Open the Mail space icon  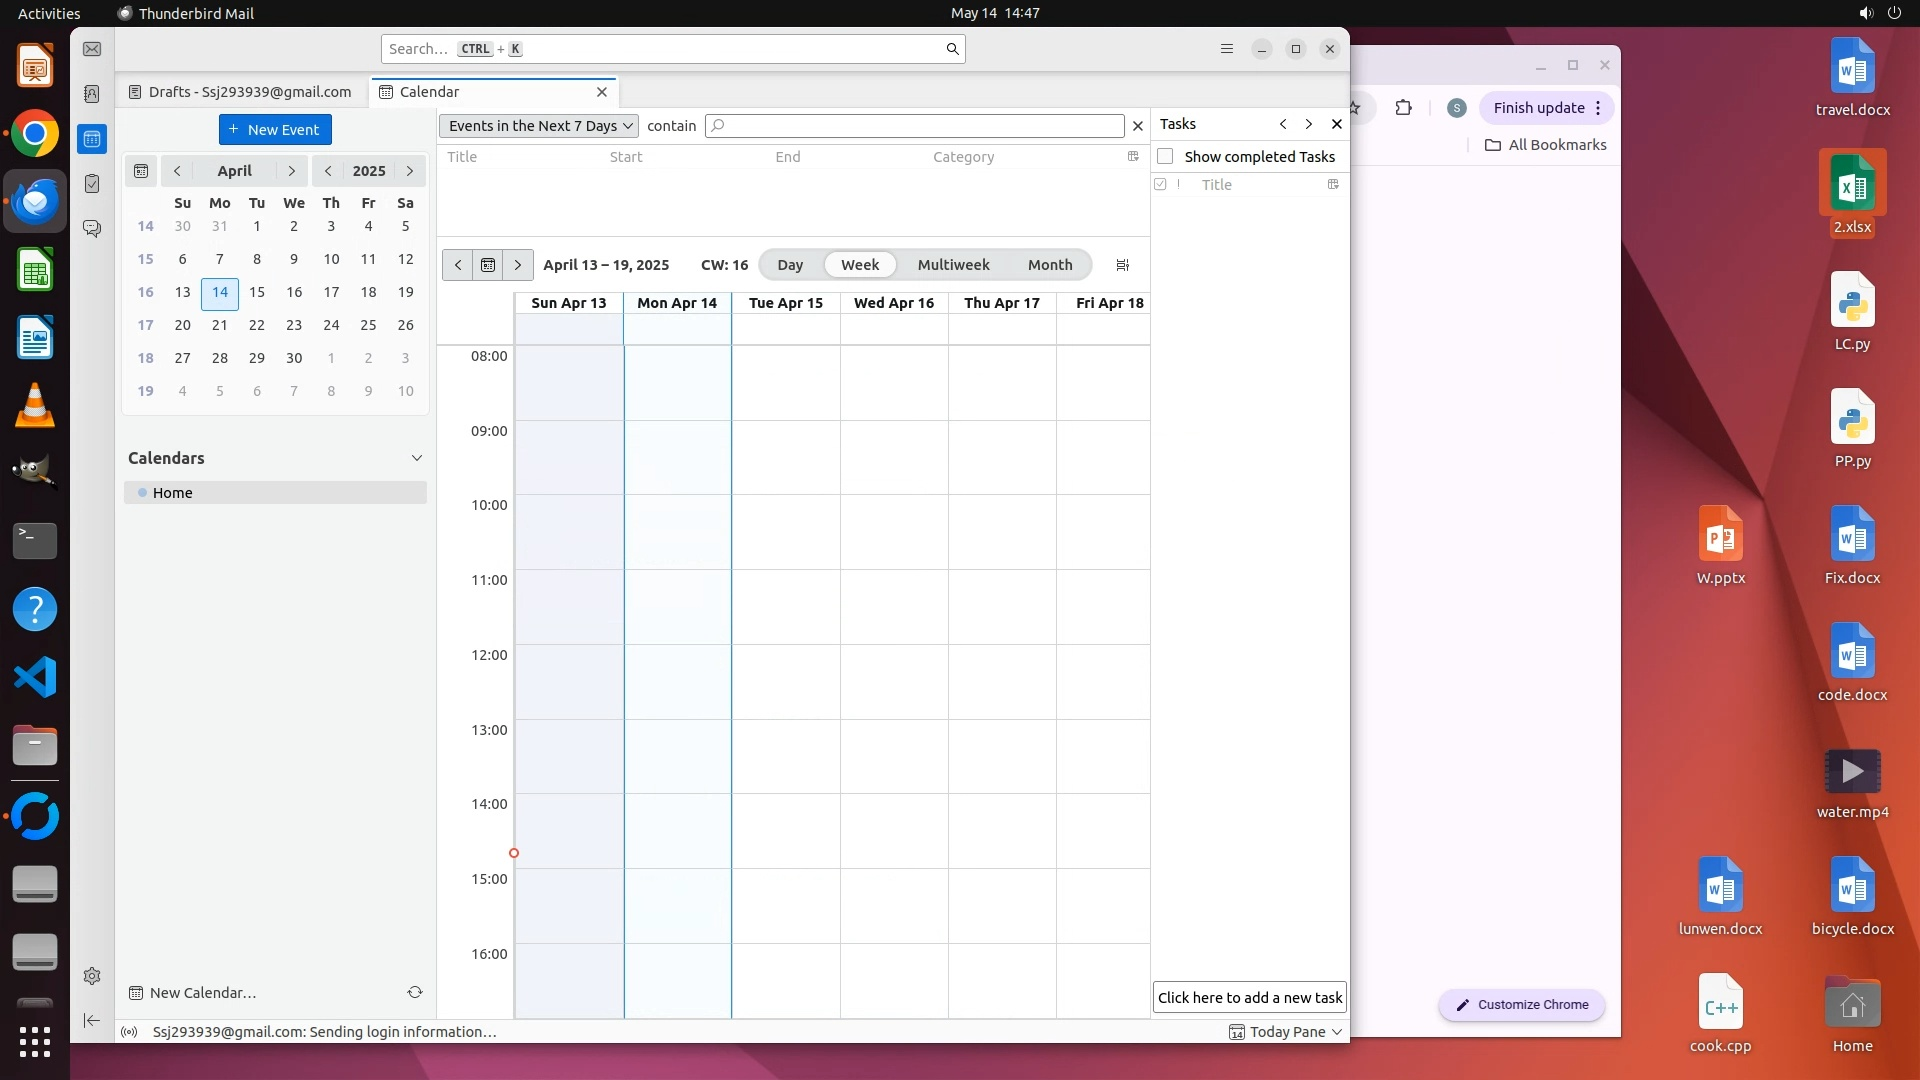coord(92,49)
